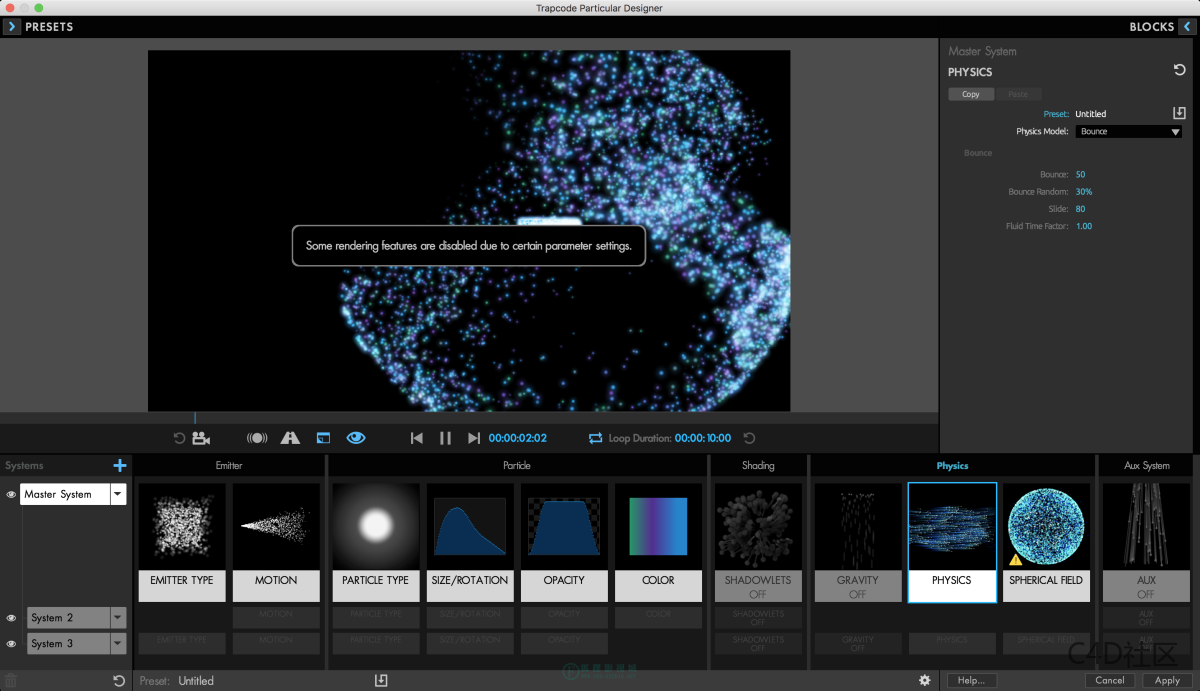Hide System 2 with its eye toggle
The width and height of the screenshot is (1200, 691).
tap(10, 617)
